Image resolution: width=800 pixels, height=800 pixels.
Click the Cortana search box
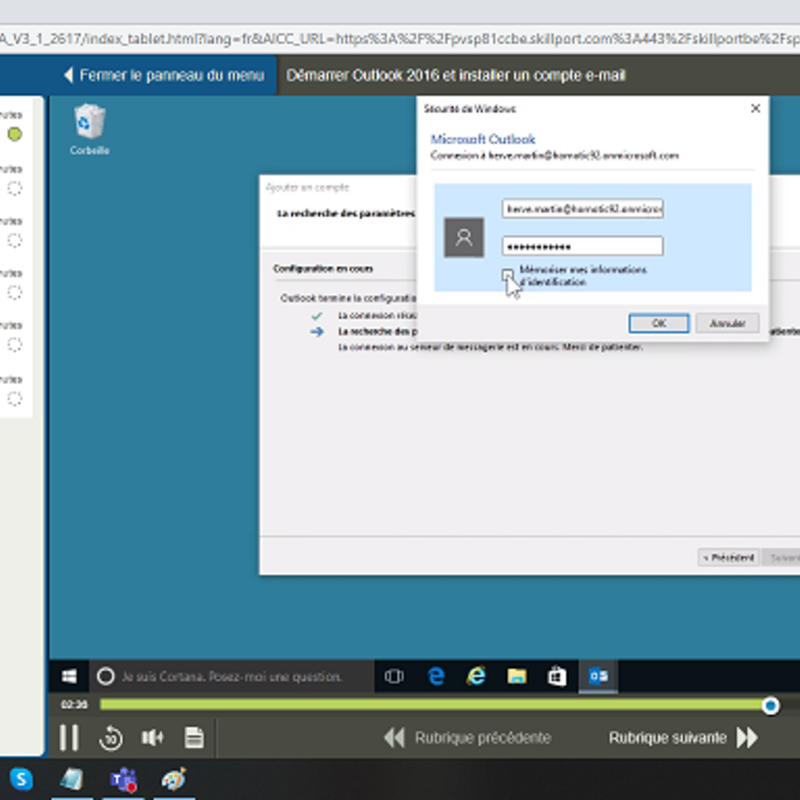[x=232, y=677]
